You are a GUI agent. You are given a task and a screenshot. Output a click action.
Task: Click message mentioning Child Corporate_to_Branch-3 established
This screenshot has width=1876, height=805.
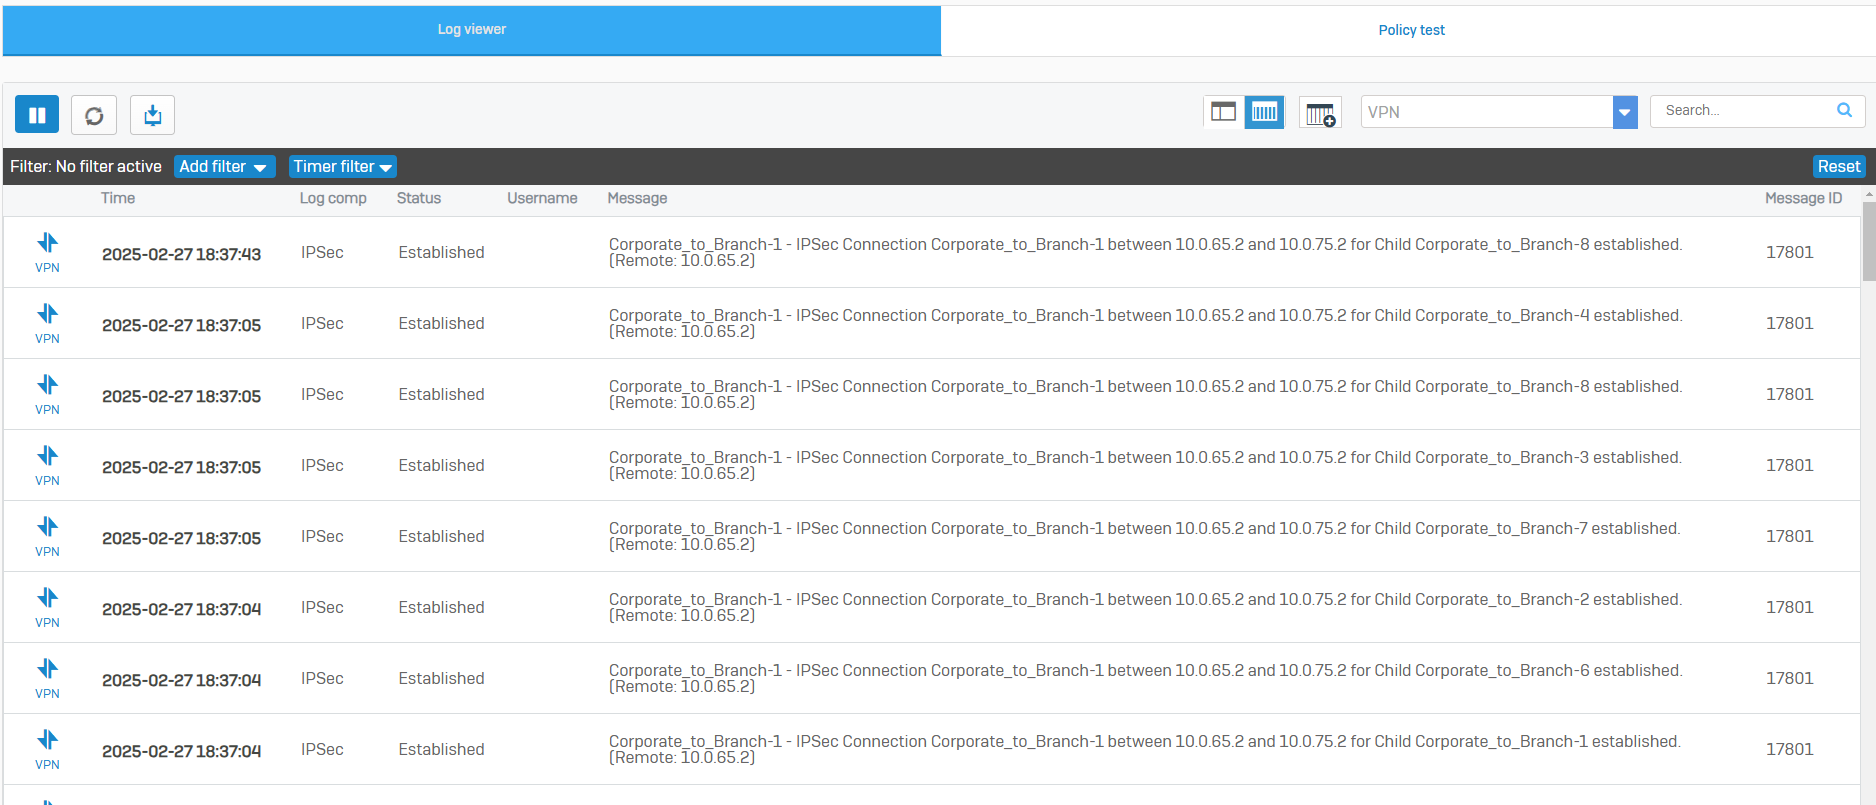(1145, 465)
